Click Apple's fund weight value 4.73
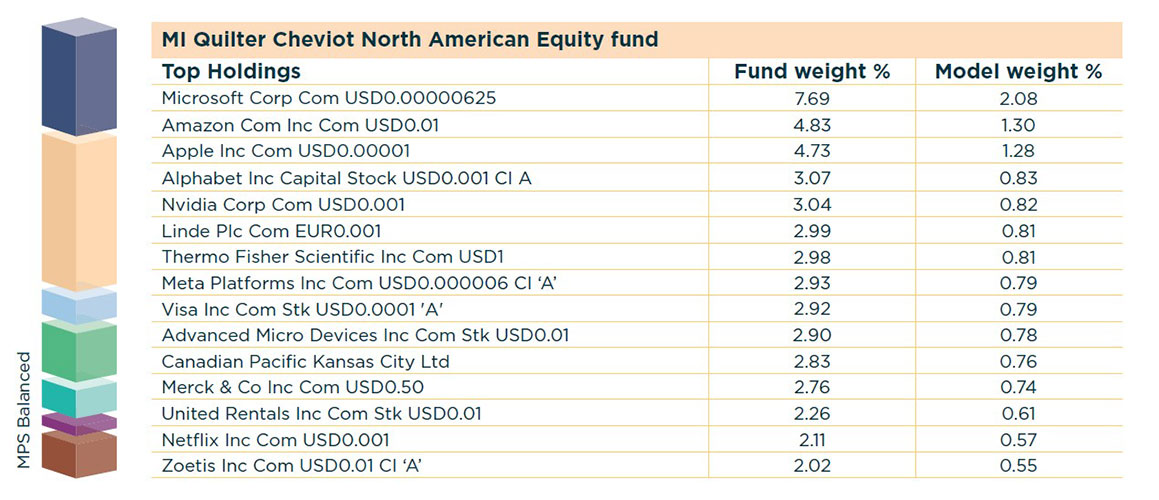 (811, 151)
